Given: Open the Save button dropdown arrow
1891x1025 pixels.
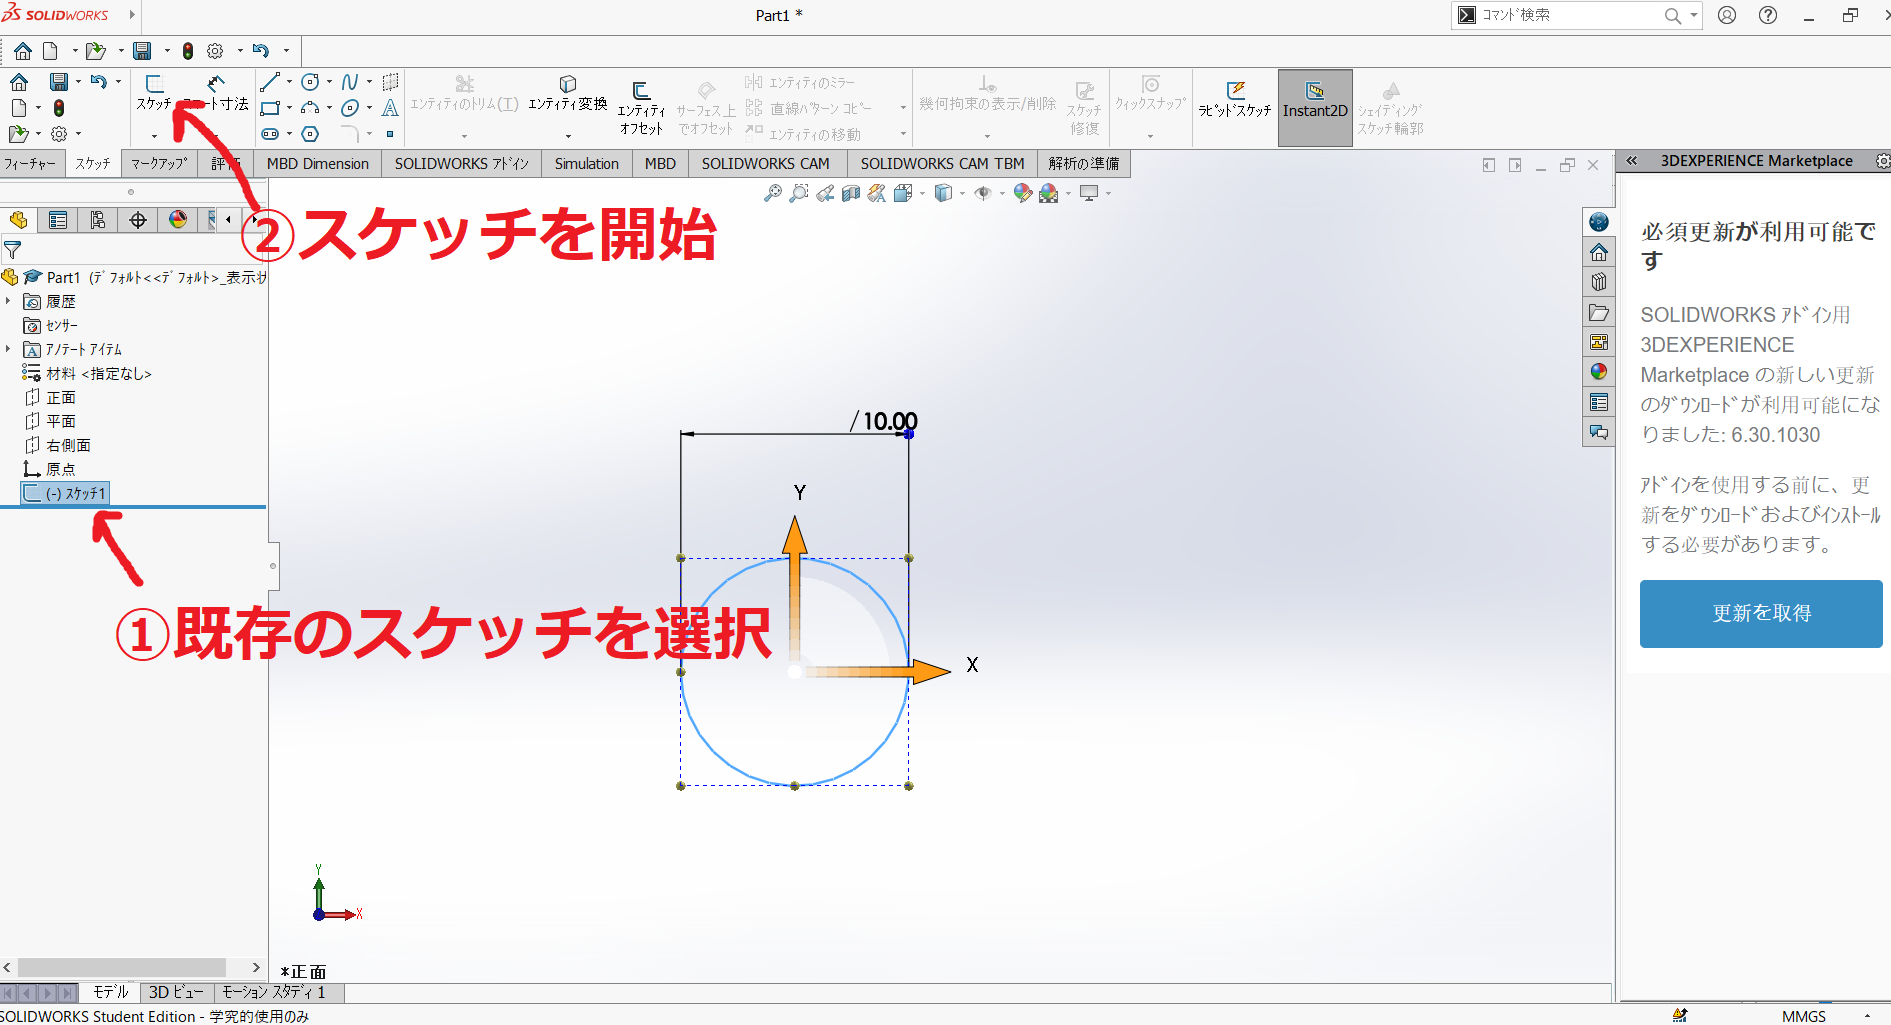Looking at the screenshot, I should (x=167, y=50).
